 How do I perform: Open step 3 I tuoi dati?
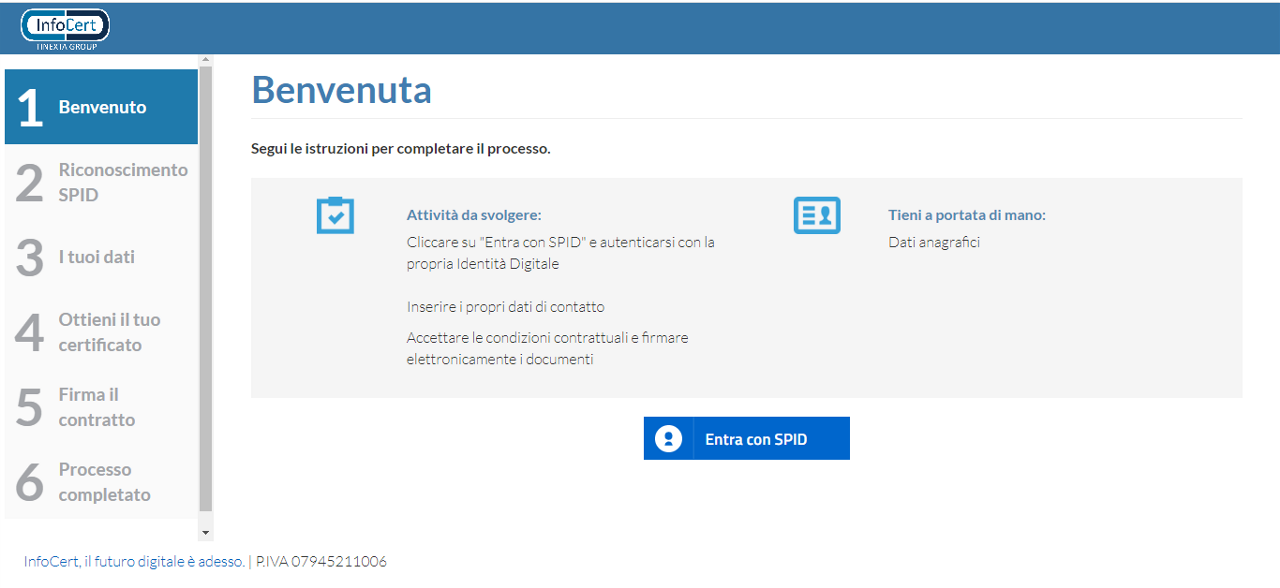(x=101, y=257)
